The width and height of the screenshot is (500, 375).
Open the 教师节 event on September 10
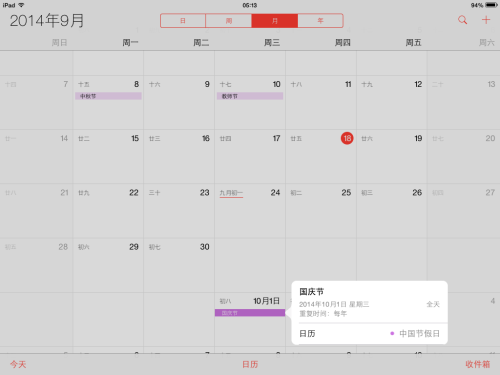click(250, 96)
